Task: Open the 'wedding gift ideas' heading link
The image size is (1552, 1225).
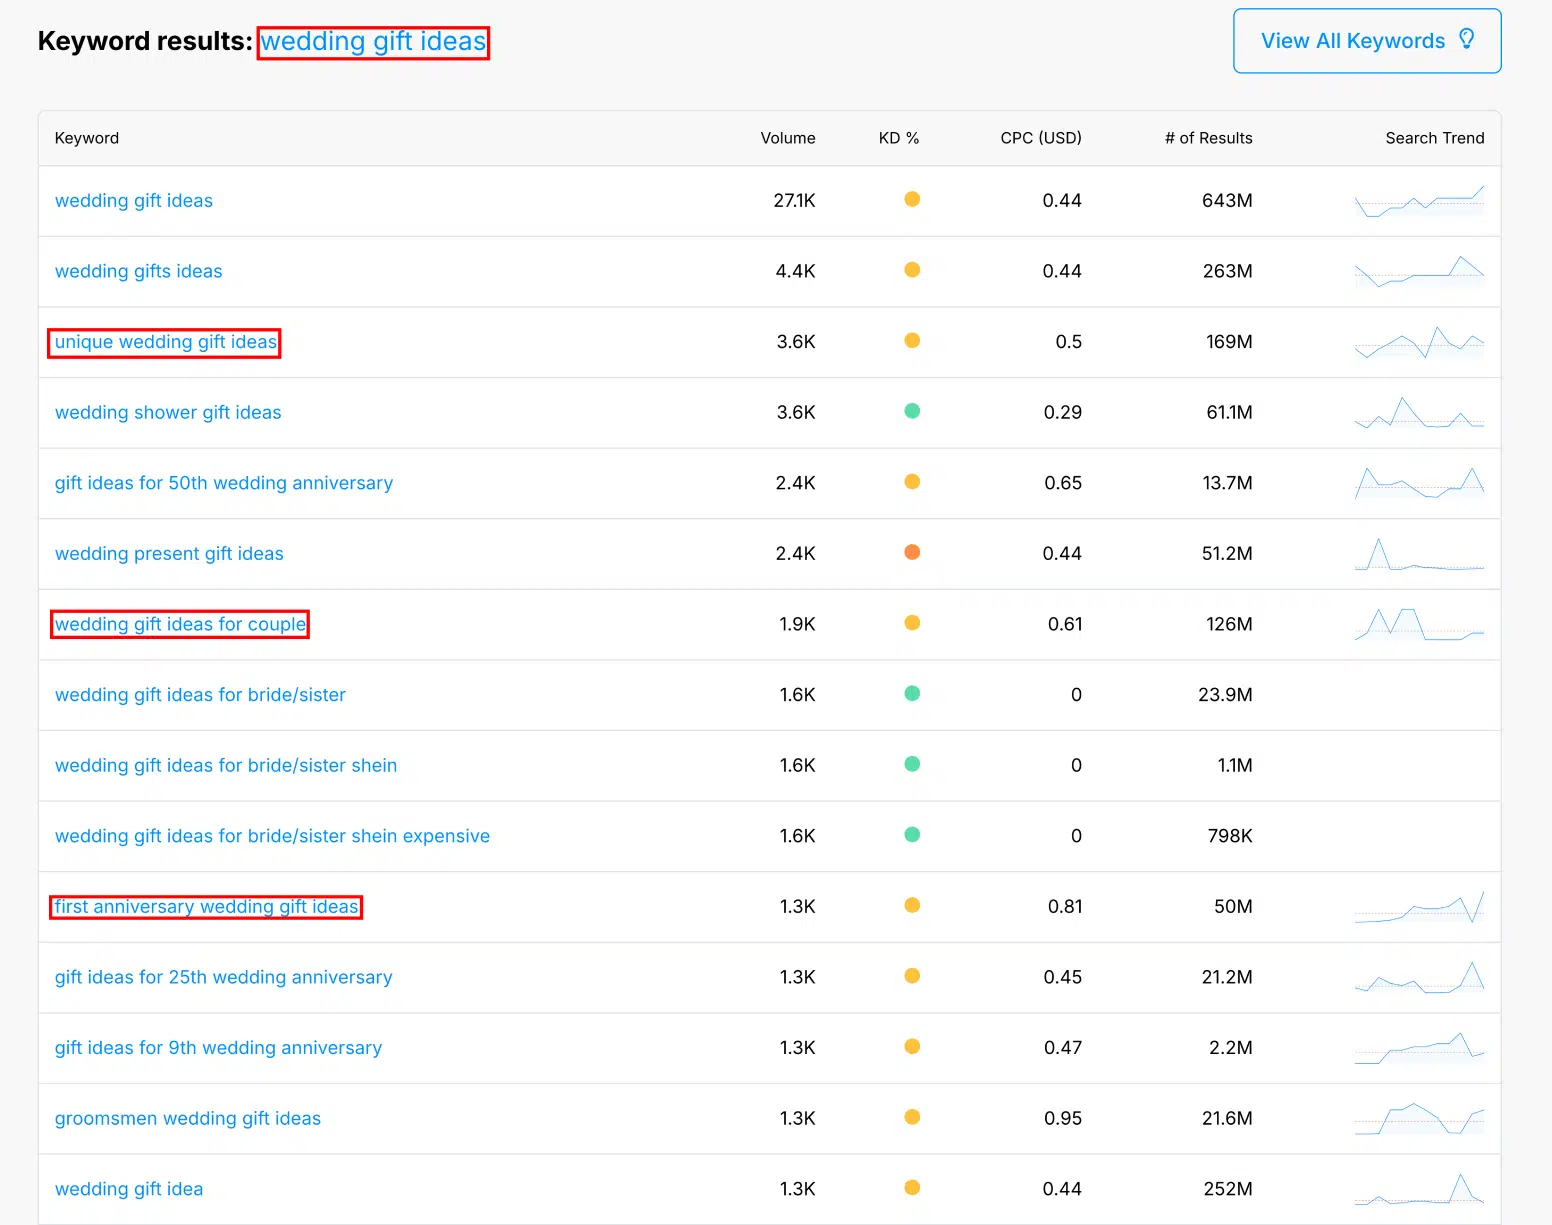Action: 373,42
